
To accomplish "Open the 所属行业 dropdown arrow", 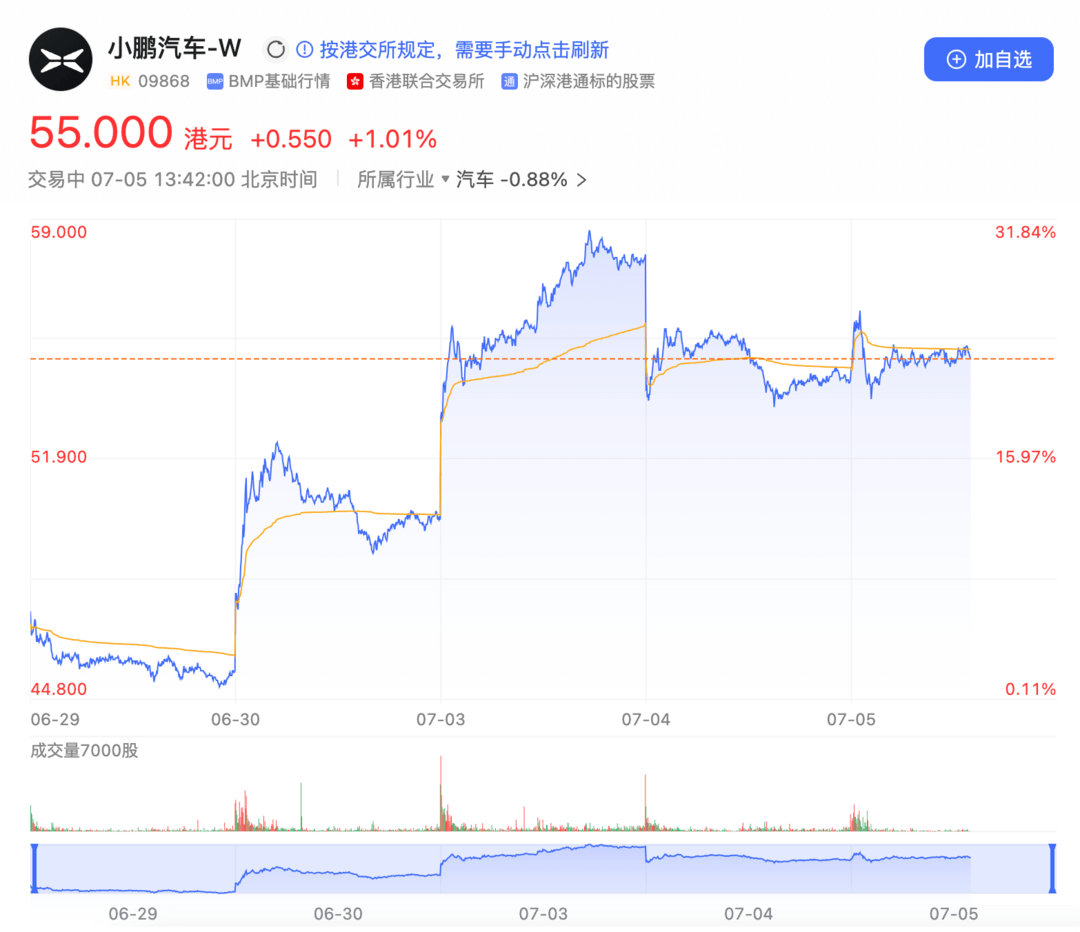I will 445,179.
